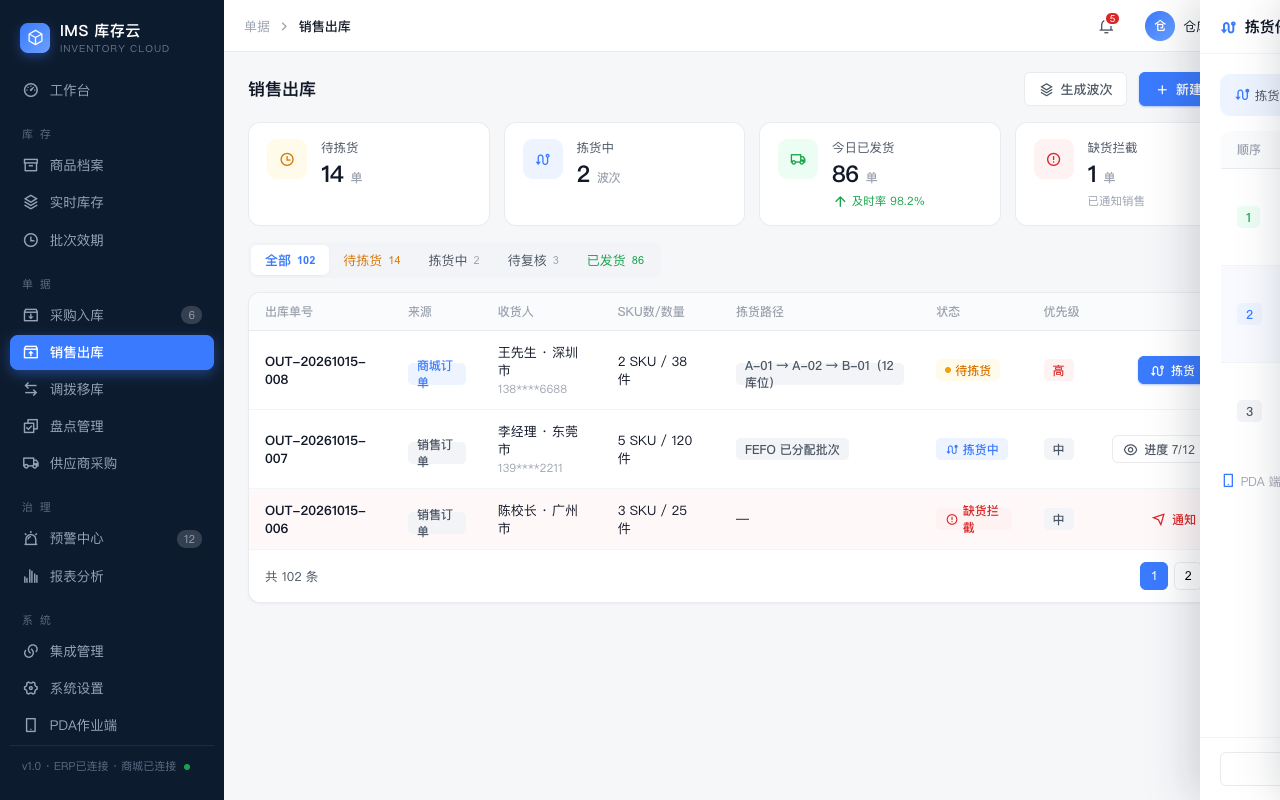Select the 全部 102 tab
The height and width of the screenshot is (800, 1280).
(290, 260)
